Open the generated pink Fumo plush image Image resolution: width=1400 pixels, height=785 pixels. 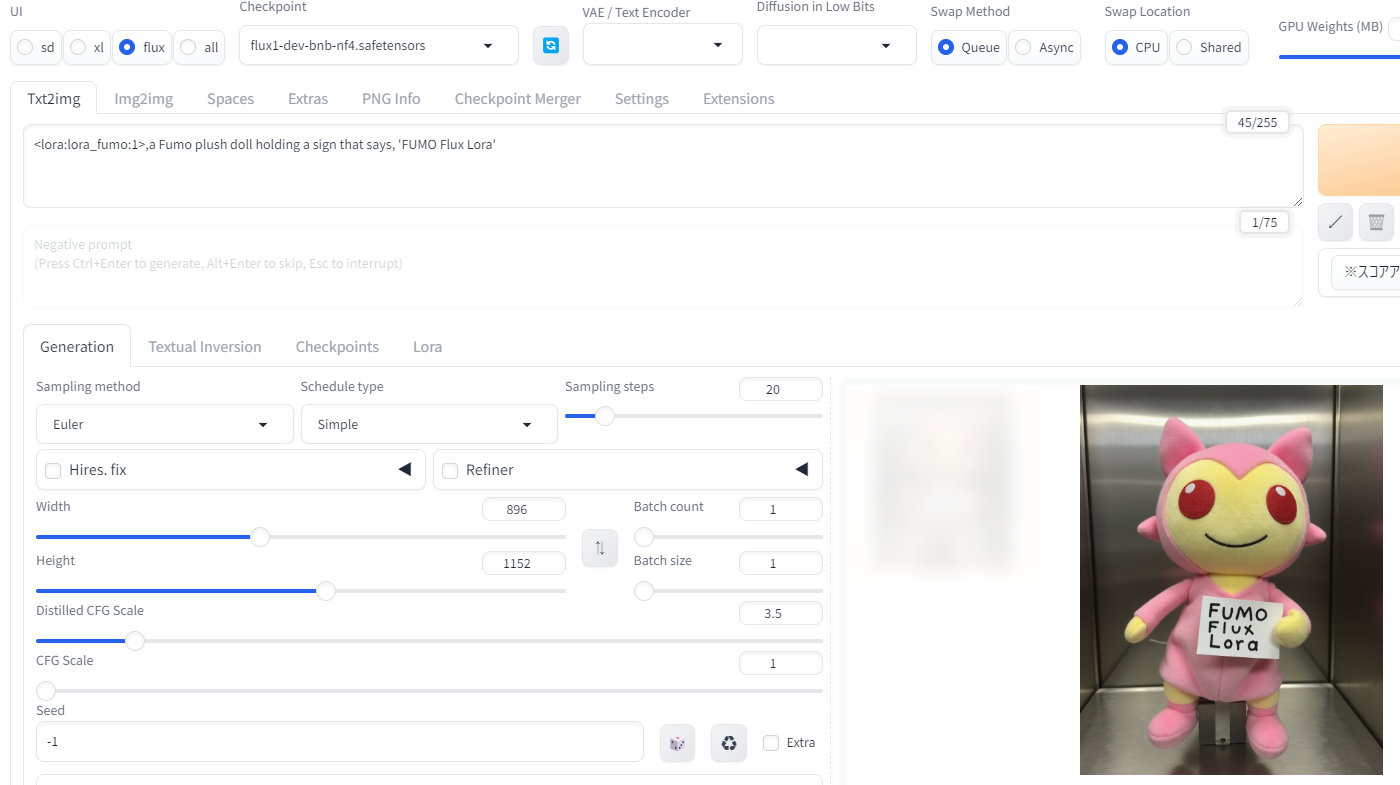(x=1231, y=580)
